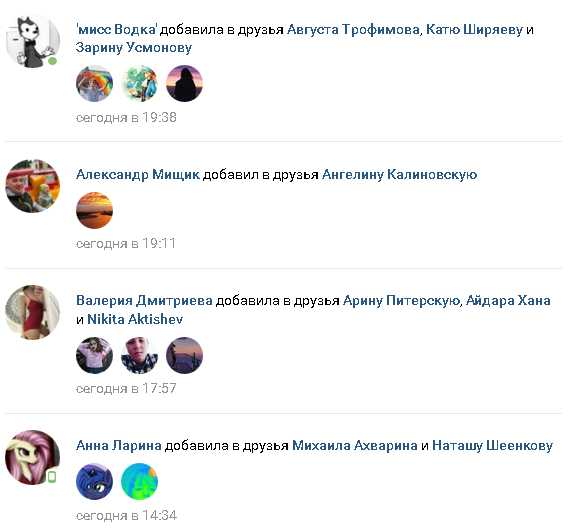Click the sunset thumbnail of Ангелина Калиновская
This screenshot has height=530, width=573.
click(94, 211)
